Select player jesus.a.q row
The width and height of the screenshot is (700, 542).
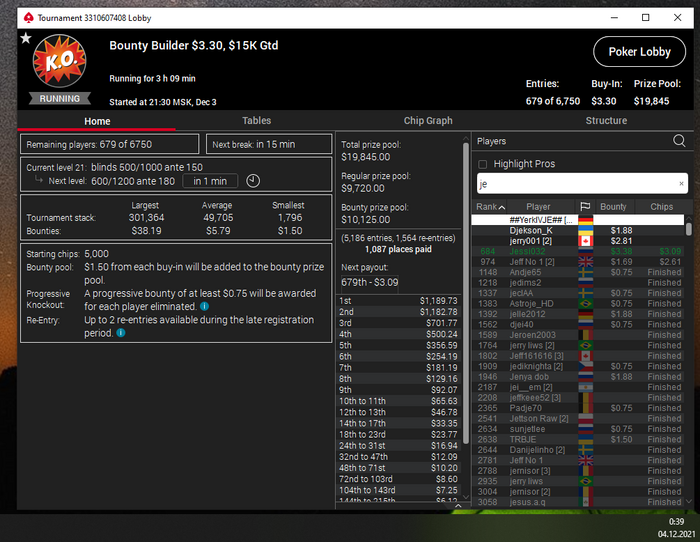[578, 502]
